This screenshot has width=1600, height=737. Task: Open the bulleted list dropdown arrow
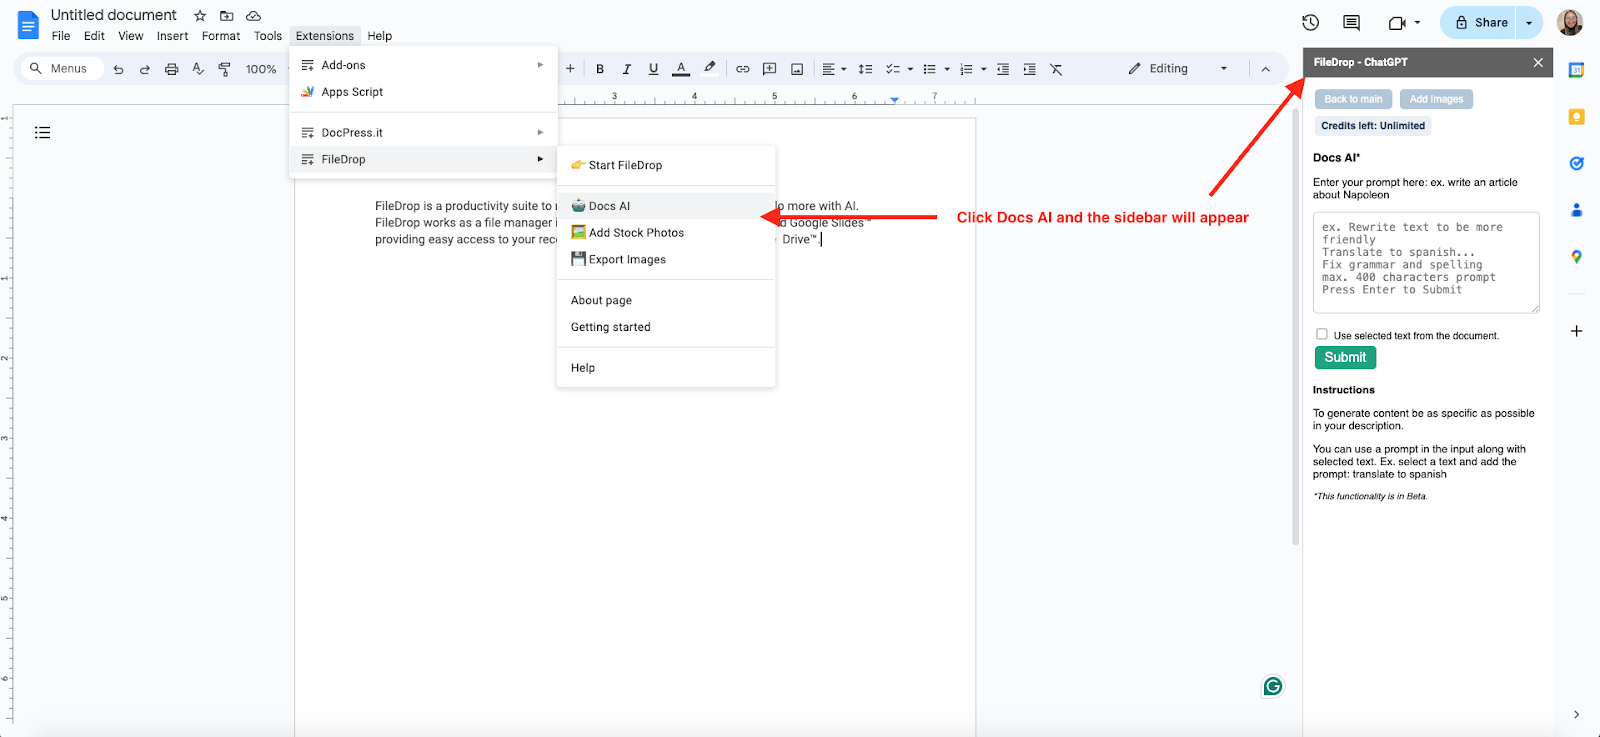tap(947, 69)
